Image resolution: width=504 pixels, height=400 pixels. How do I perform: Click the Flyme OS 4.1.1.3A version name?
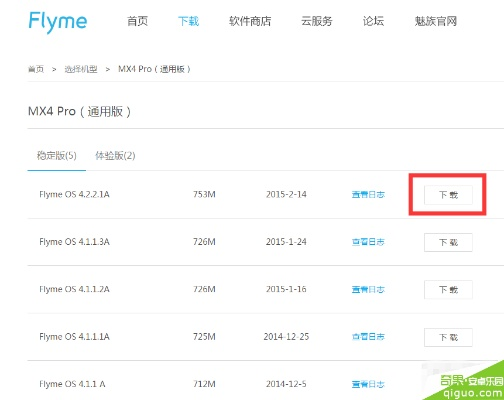click(x=74, y=242)
